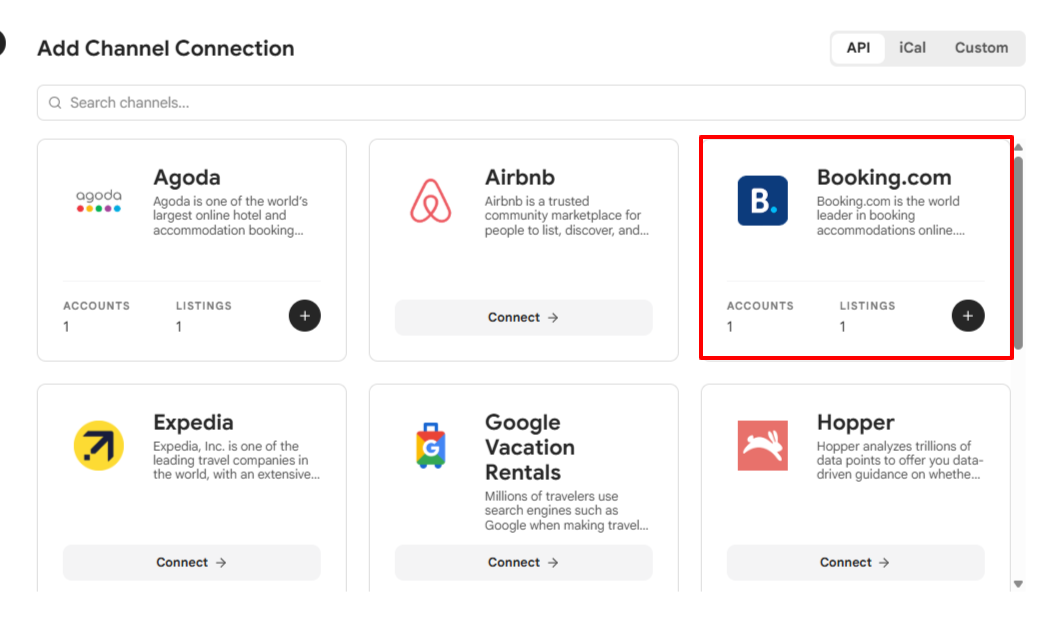The image size is (1058, 619).
Task: Click the scrollbar up arrow
Action: (x=1019, y=146)
